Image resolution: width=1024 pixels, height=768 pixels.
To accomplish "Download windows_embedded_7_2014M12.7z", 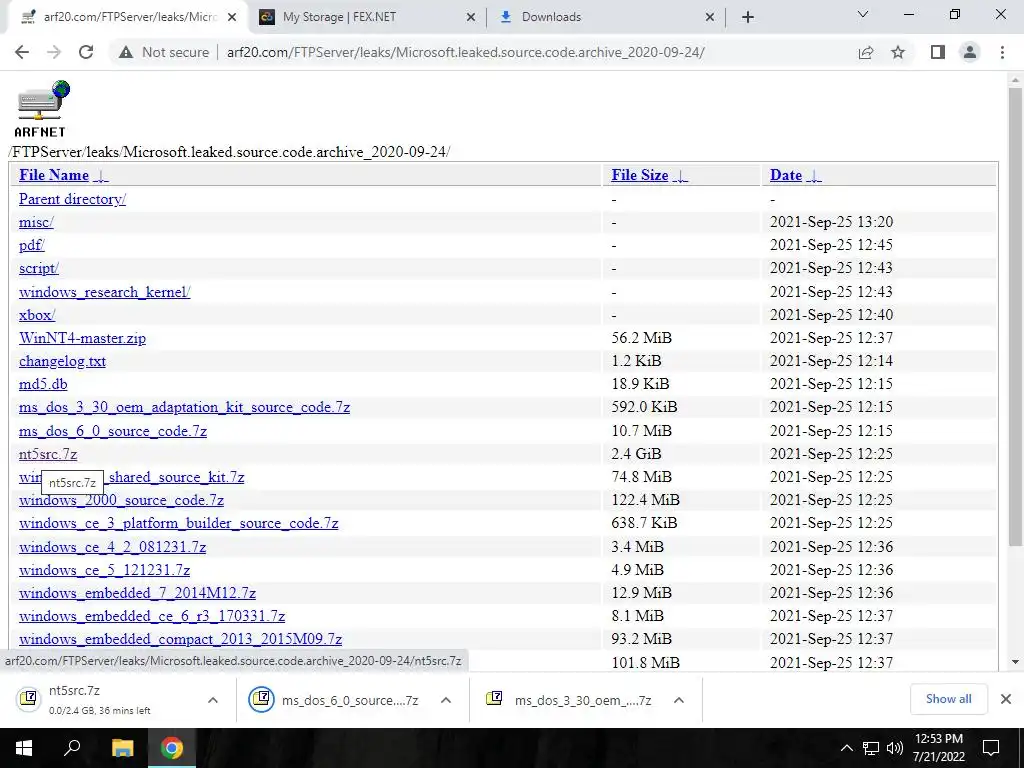I will pos(137,593).
